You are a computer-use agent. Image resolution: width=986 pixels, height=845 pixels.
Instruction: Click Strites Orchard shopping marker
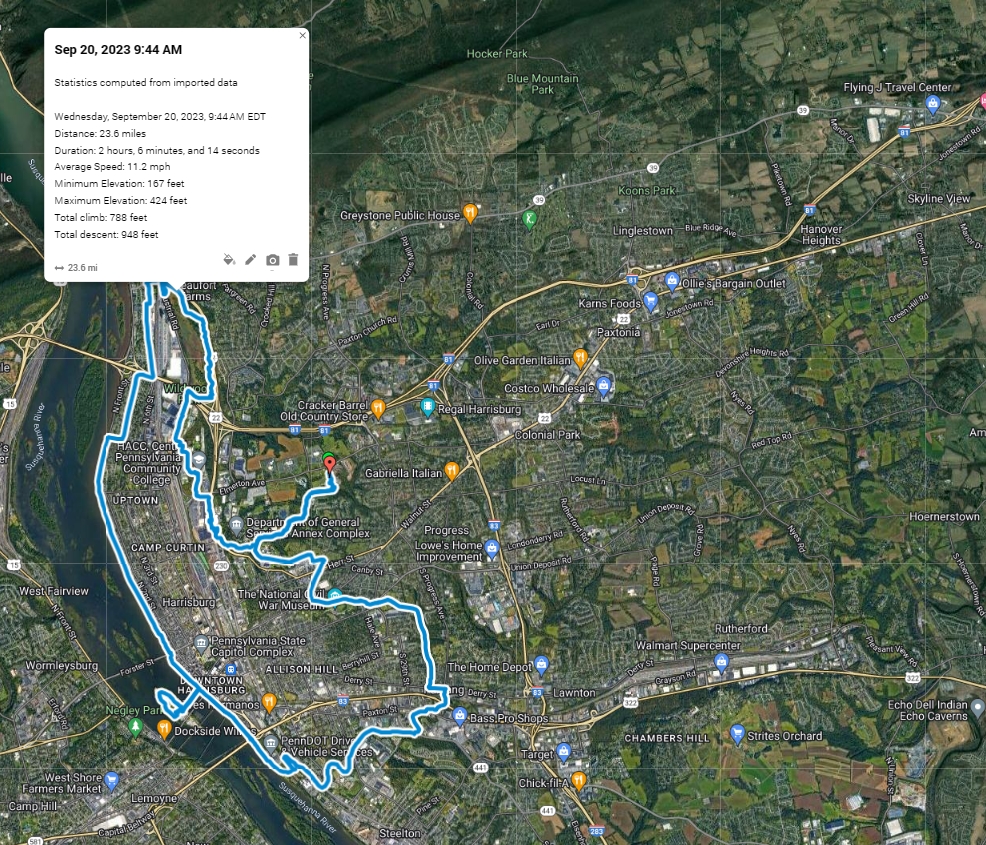pyautogui.click(x=738, y=734)
